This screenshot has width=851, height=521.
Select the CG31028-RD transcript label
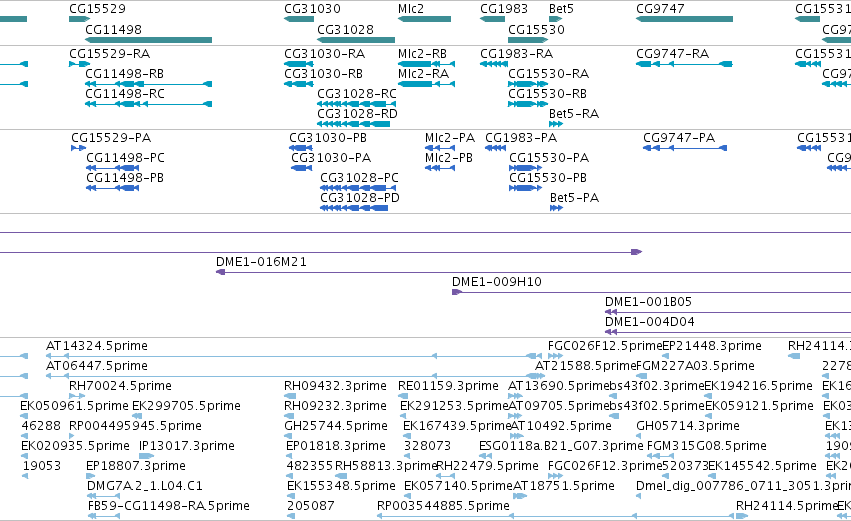(358, 114)
